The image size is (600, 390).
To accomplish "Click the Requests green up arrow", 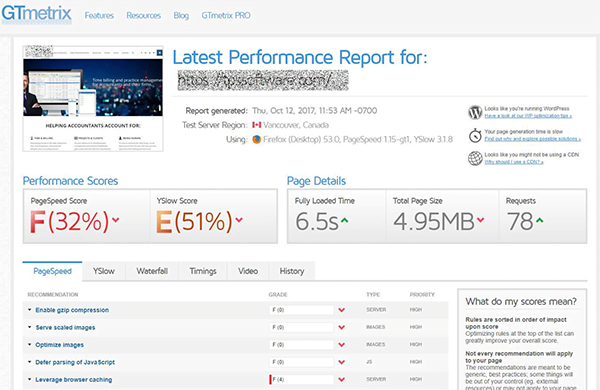I will [540, 220].
